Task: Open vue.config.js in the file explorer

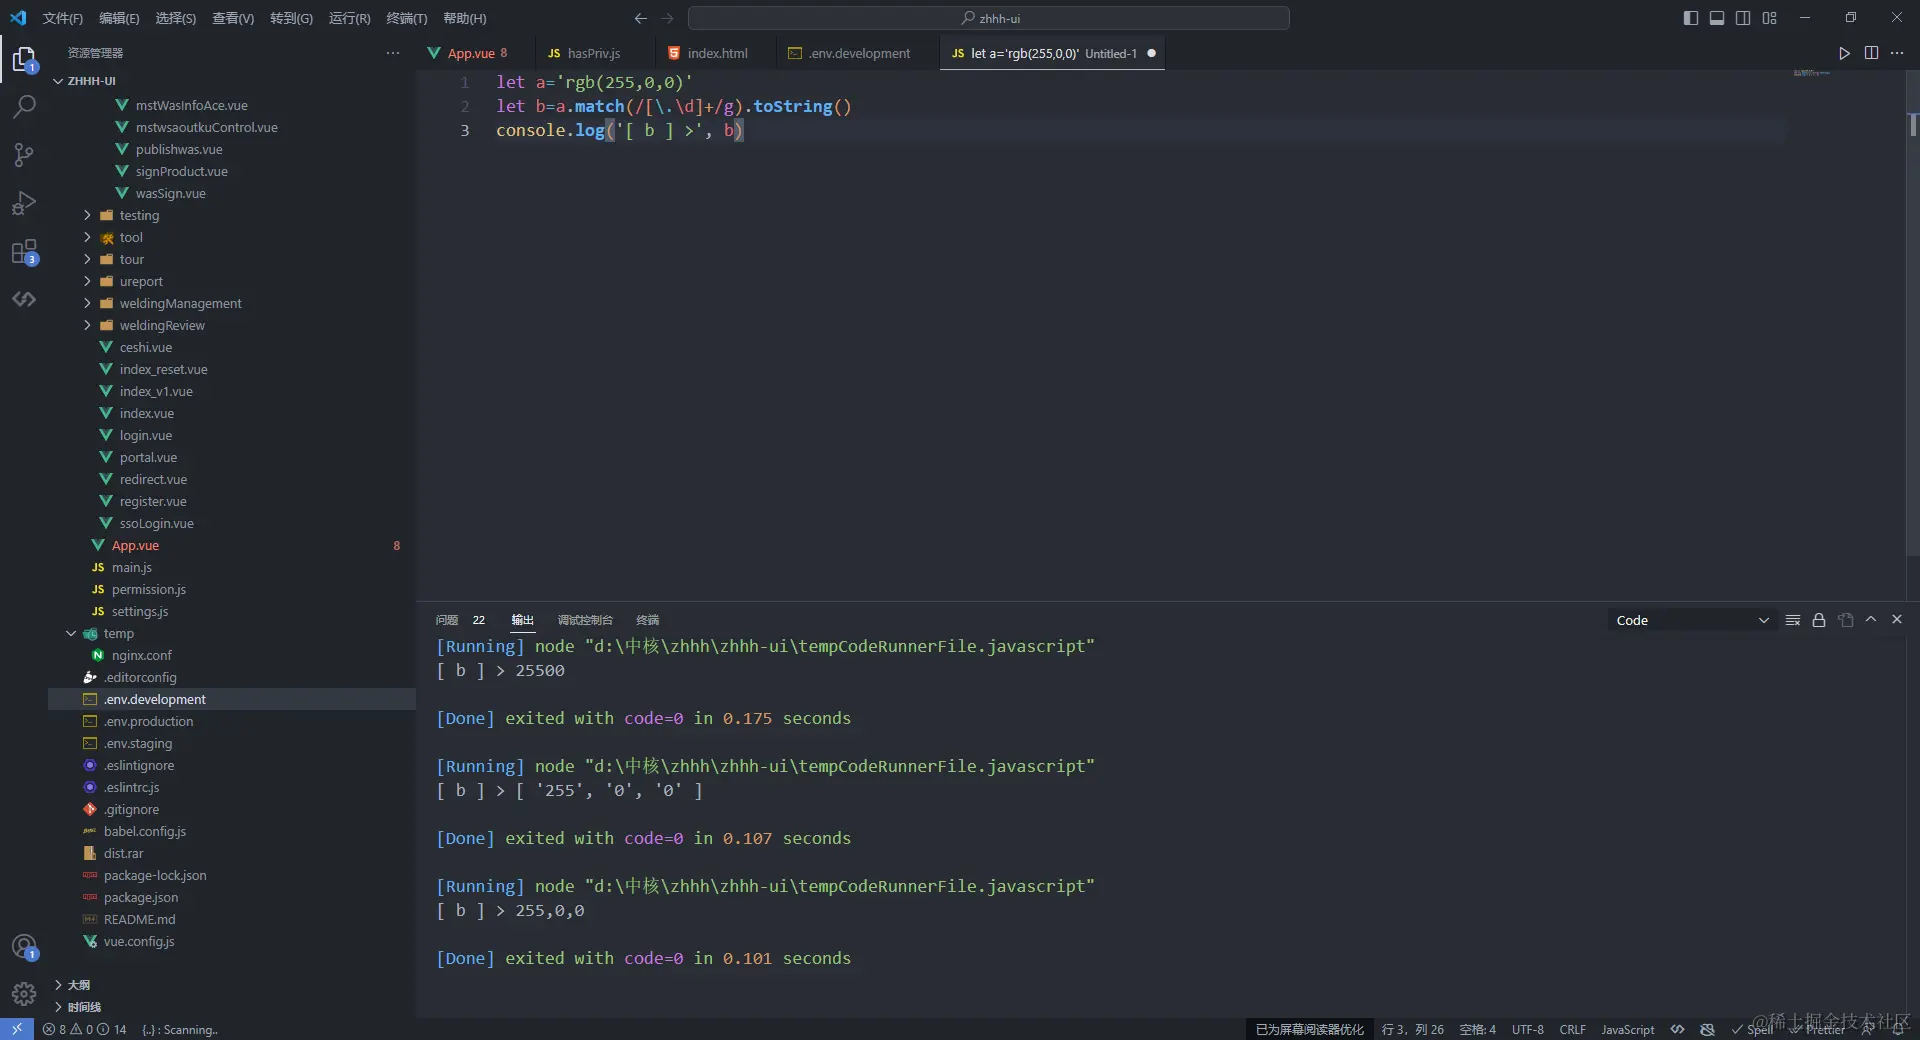Action: (x=139, y=941)
